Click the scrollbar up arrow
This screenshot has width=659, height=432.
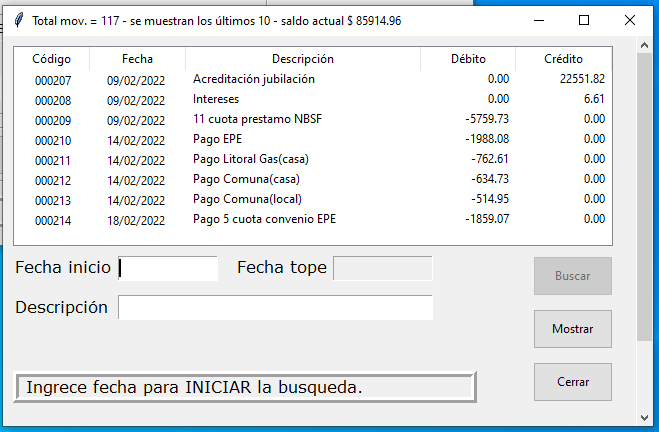tap(644, 45)
